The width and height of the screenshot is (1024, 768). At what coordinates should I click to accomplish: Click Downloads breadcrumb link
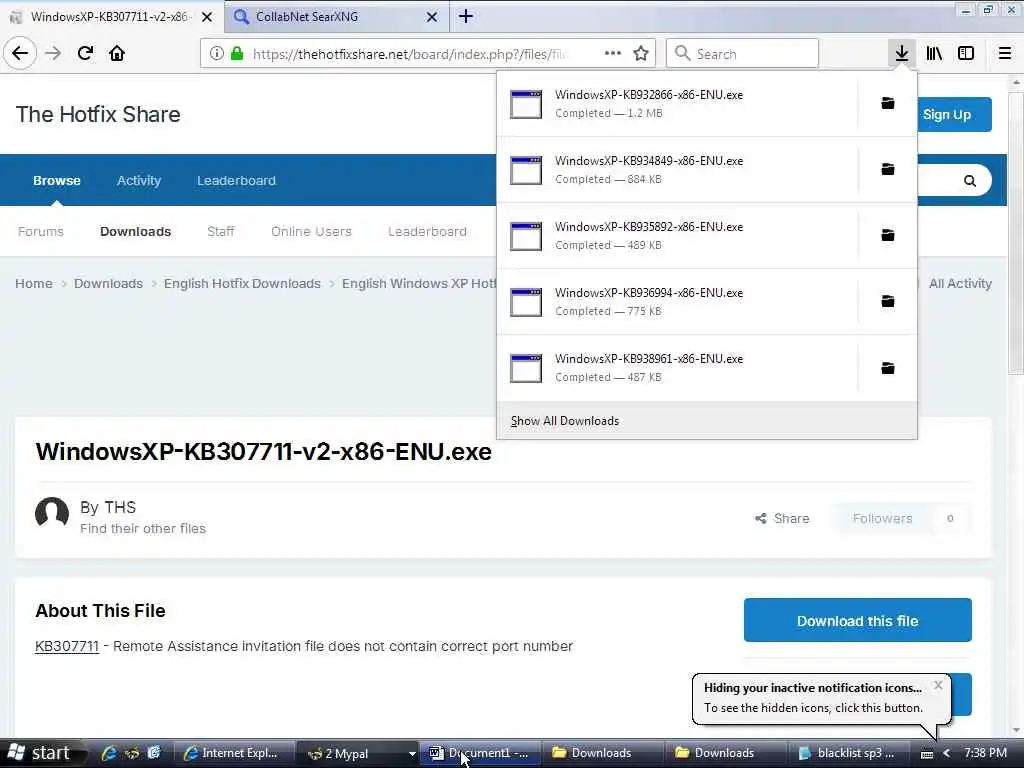[x=108, y=283]
